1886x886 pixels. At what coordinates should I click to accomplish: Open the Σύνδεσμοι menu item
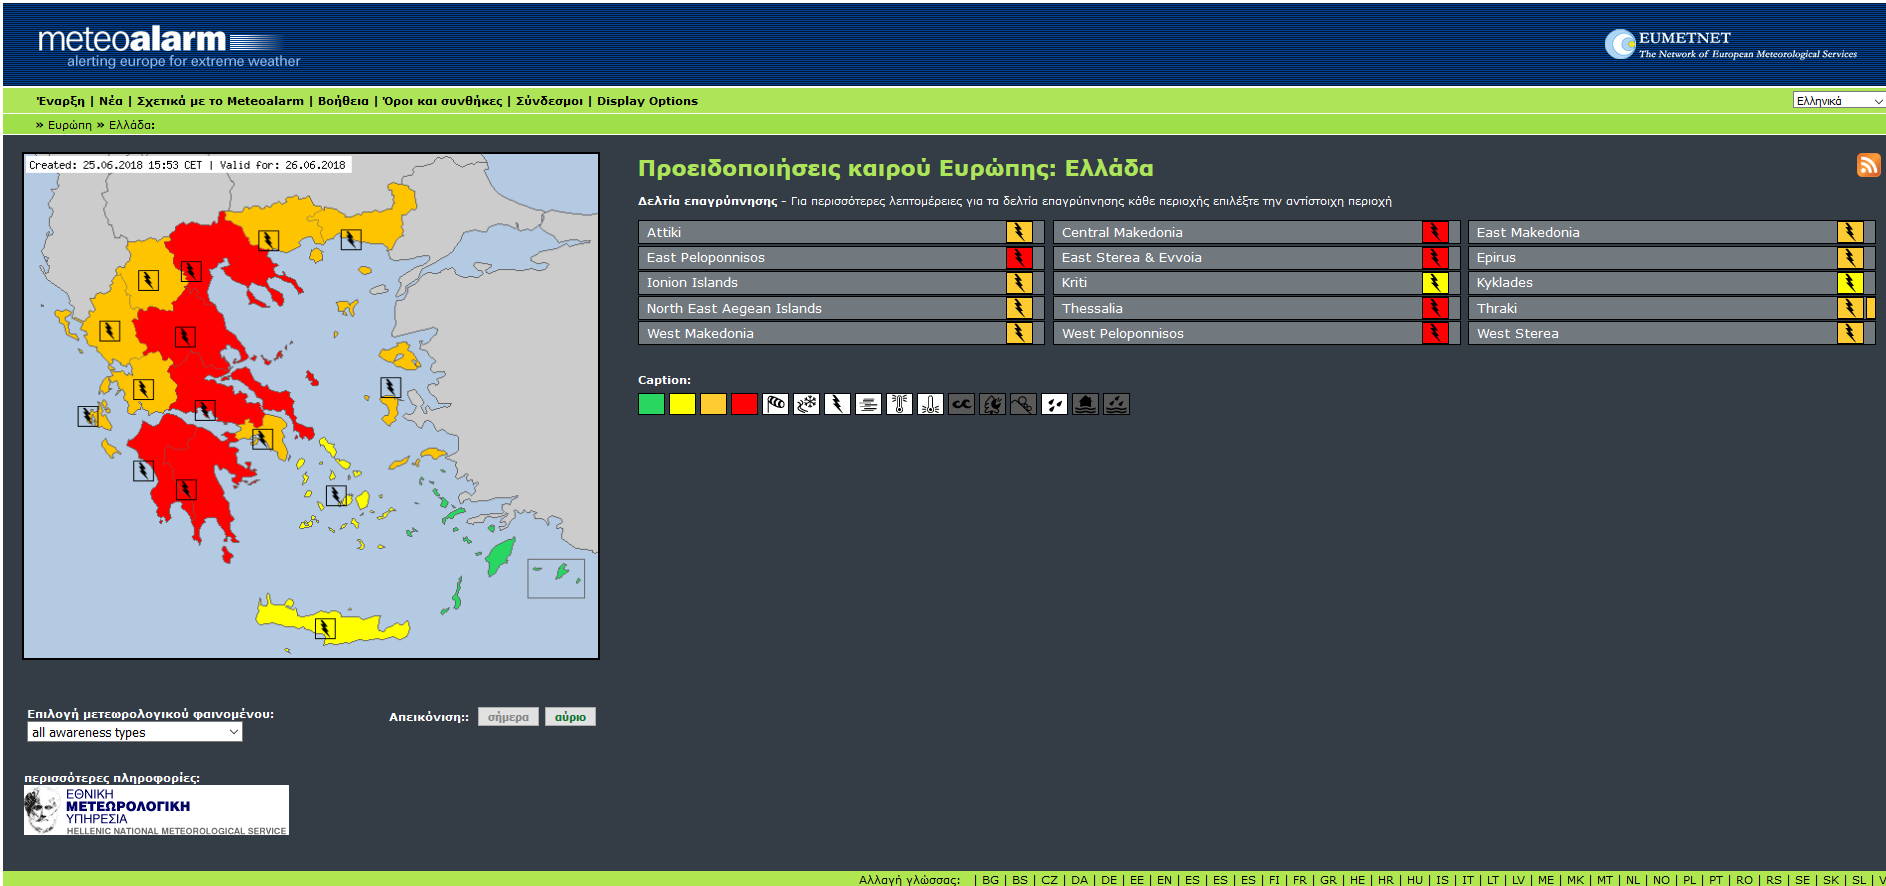tap(549, 101)
